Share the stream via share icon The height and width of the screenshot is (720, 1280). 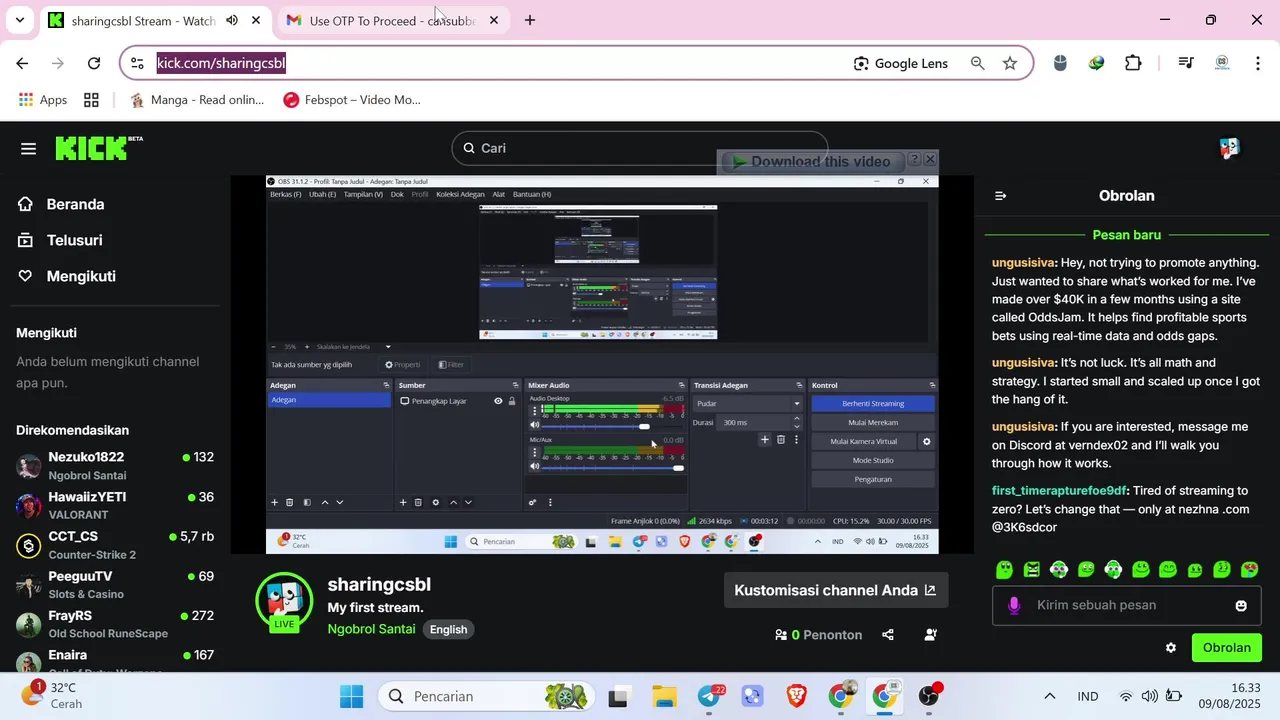pos(888,635)
